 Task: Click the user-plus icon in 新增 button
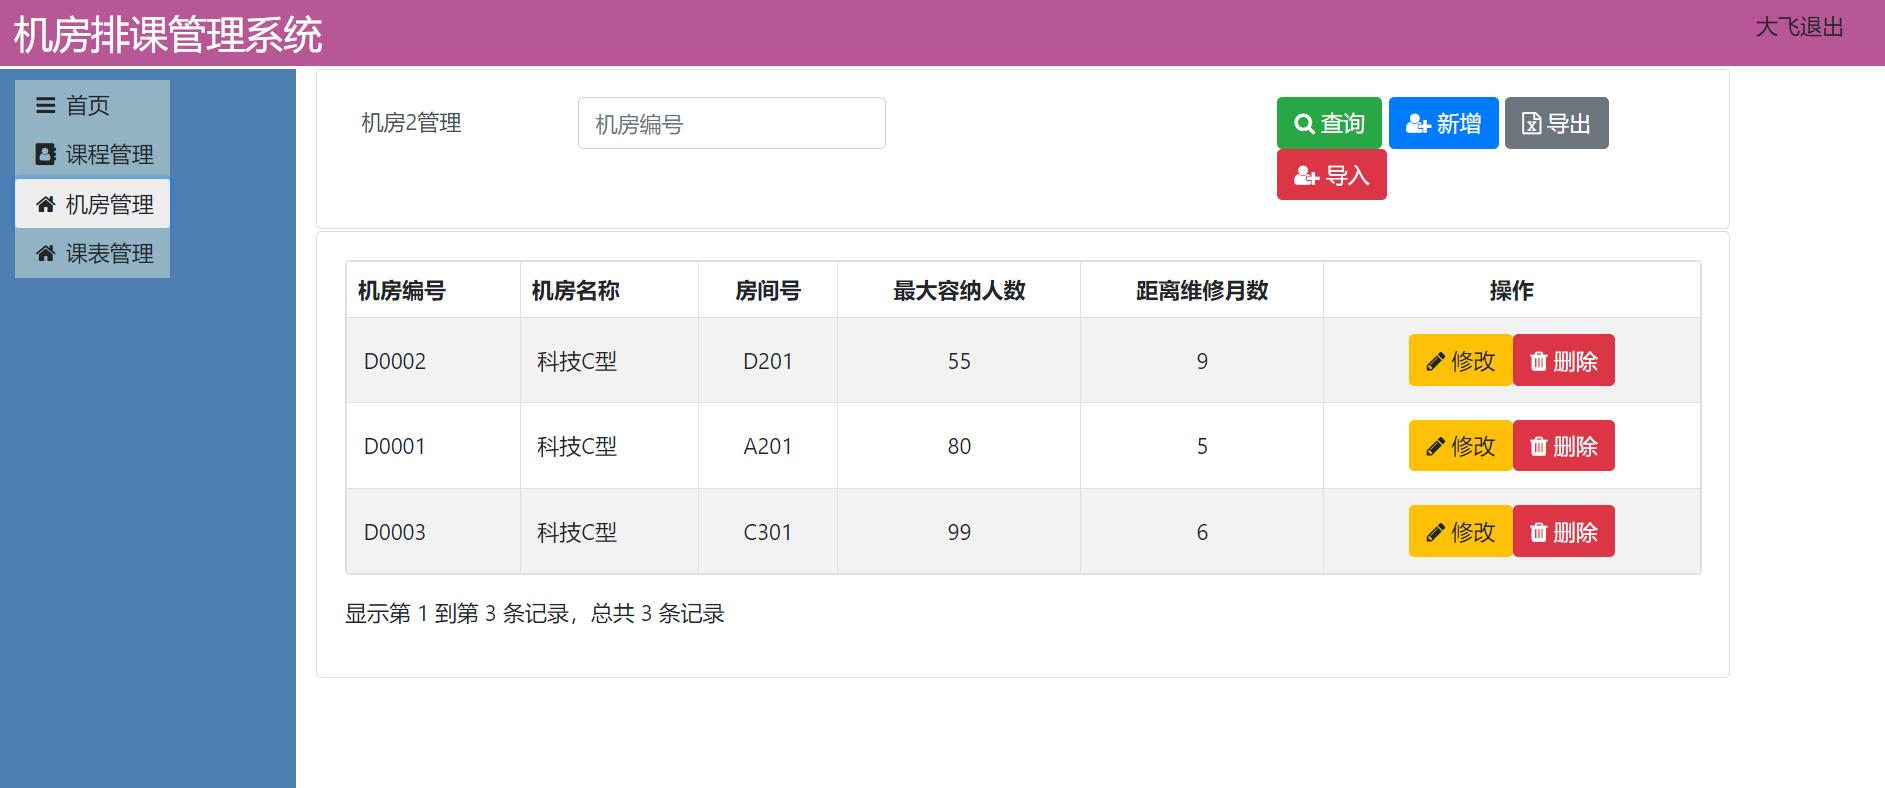[x=1418, y=124]
